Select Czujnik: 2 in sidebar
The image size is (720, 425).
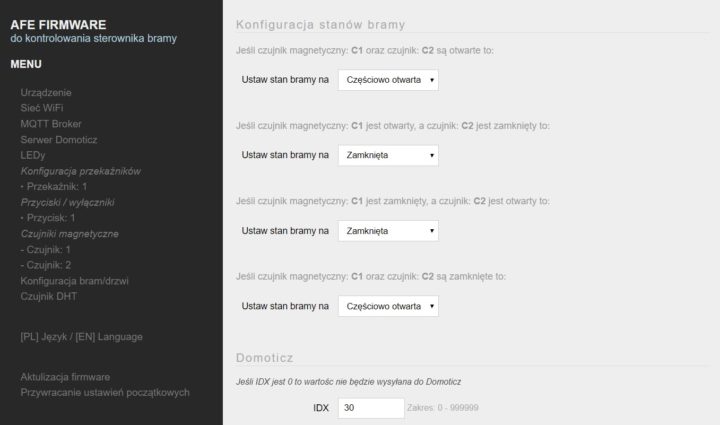(x=45, y=265)
